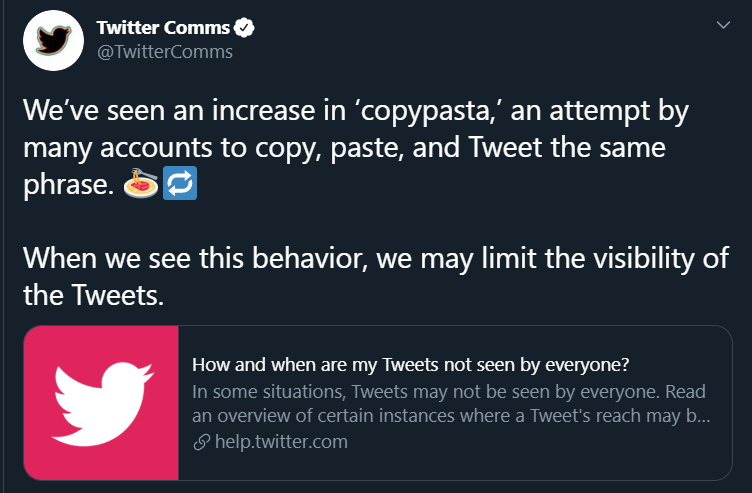
Task: Follow the help.twitter.com domain link
Action: 282,442
